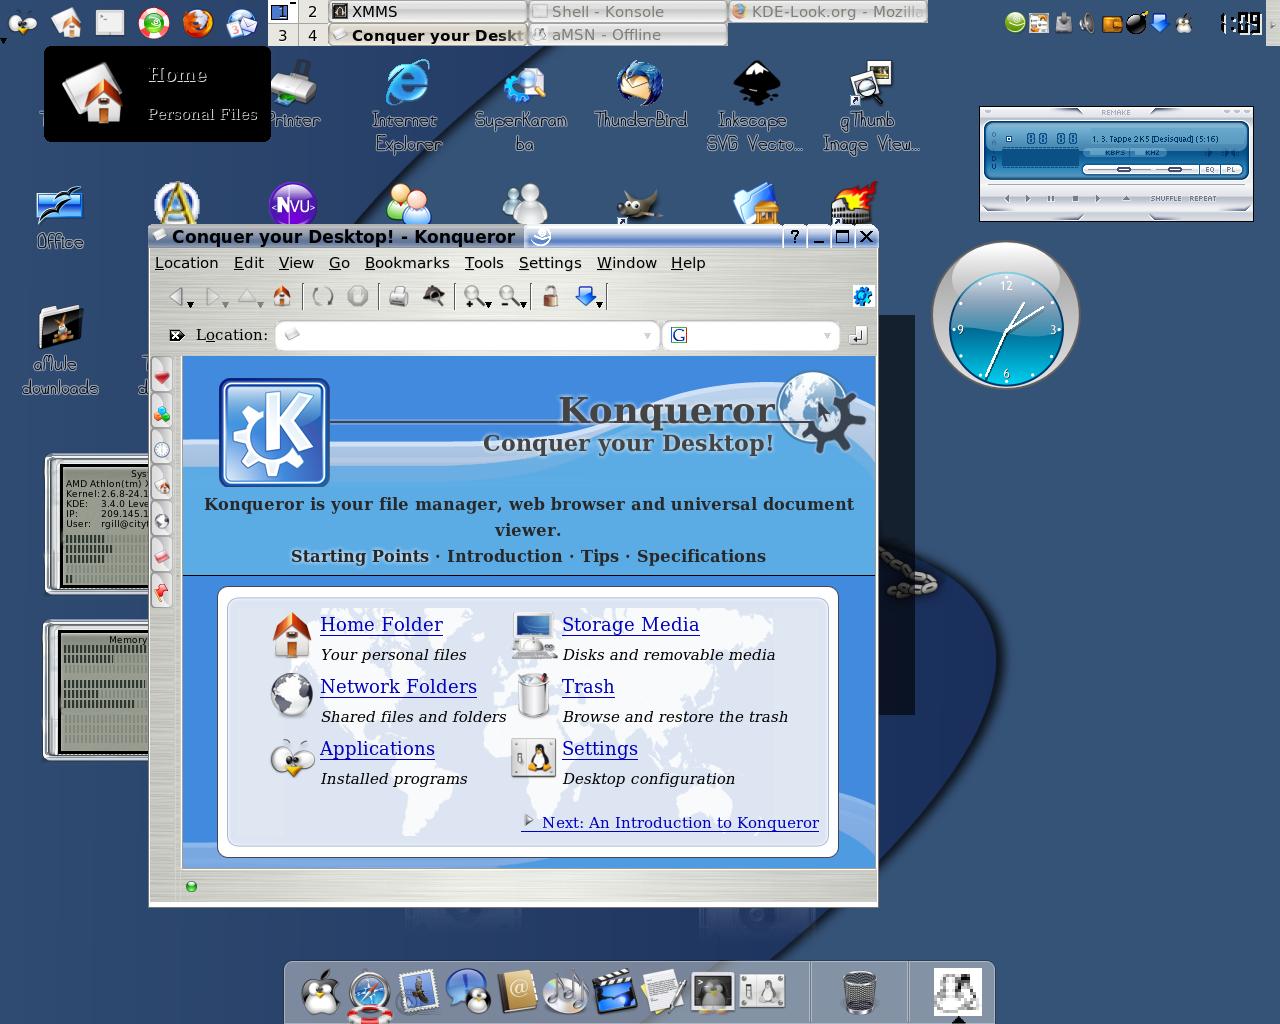Toggle SHUFFLE in the XMMS player
Image resolution: width=1280 pixels, height=1024 pixels.
point(1166,198)
